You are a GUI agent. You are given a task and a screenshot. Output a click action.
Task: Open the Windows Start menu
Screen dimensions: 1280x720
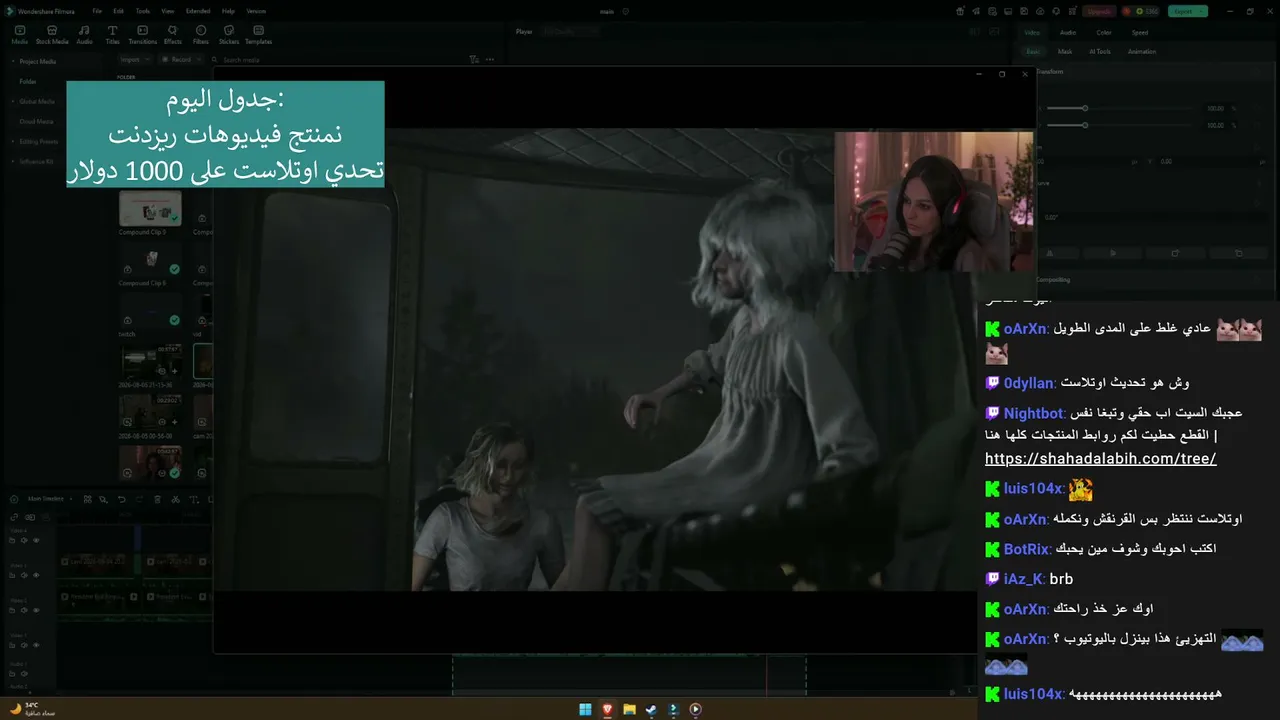point(585,710)
